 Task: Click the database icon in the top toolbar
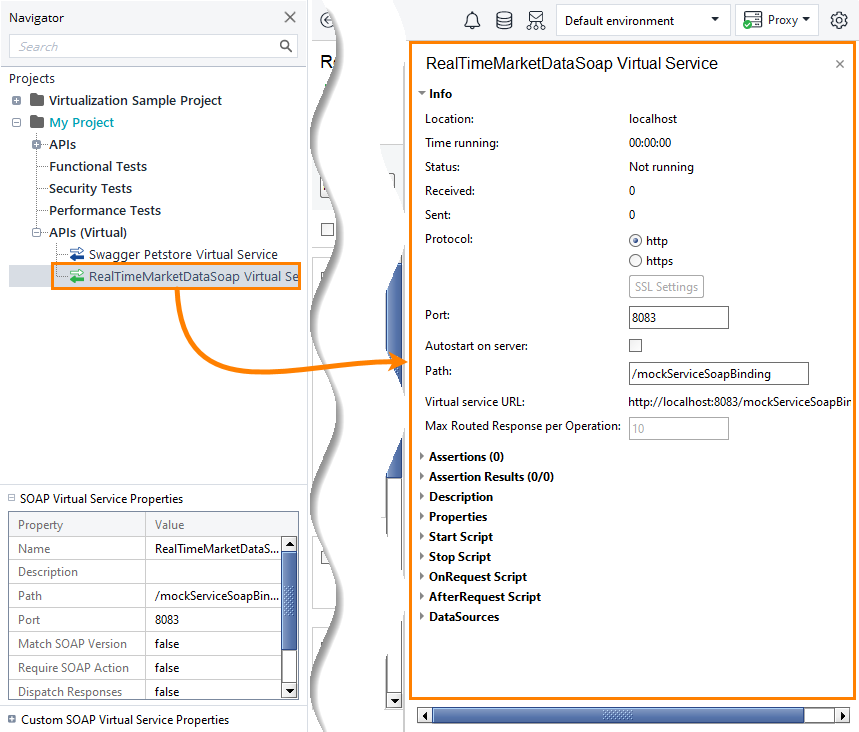[x=503, y=20]
